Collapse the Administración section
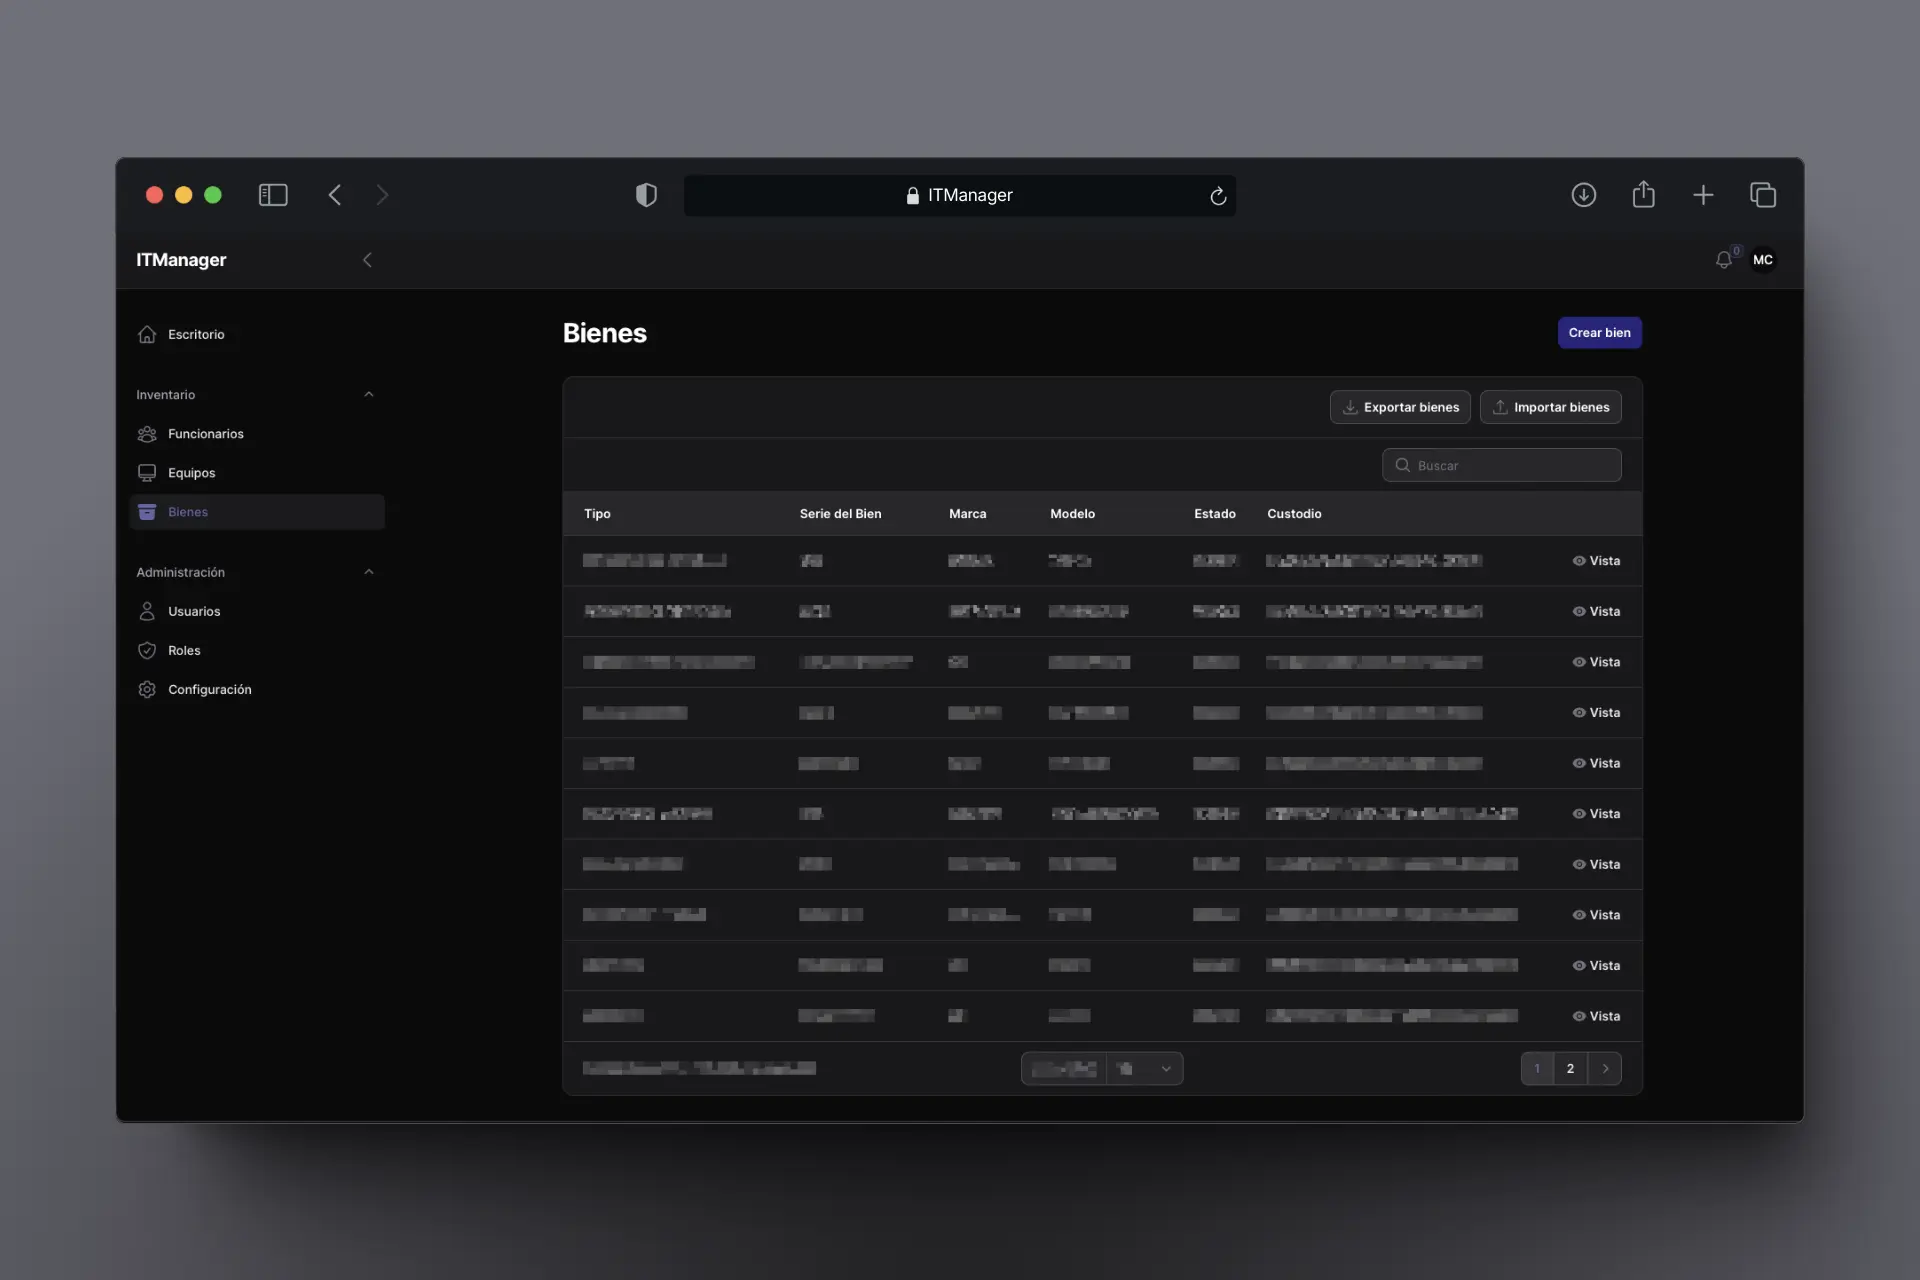1920x1280 pixels. [368, 572]
